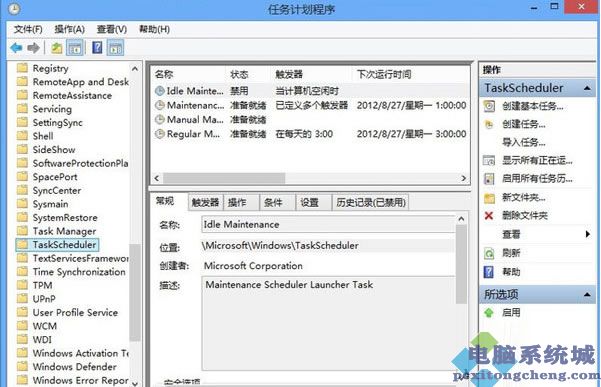The image size is (601, 387).
Task: Click the forward arrow toolbar icon
Action: [x=33, y=48]
